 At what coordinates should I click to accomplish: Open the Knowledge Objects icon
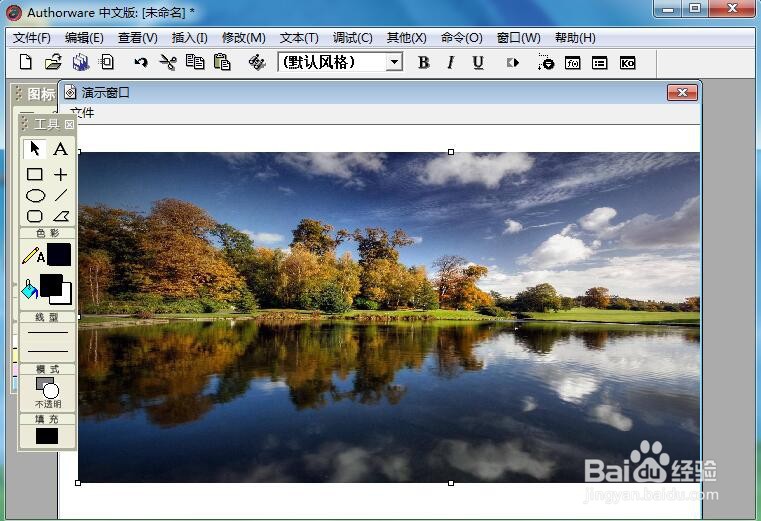coord(628,63)
